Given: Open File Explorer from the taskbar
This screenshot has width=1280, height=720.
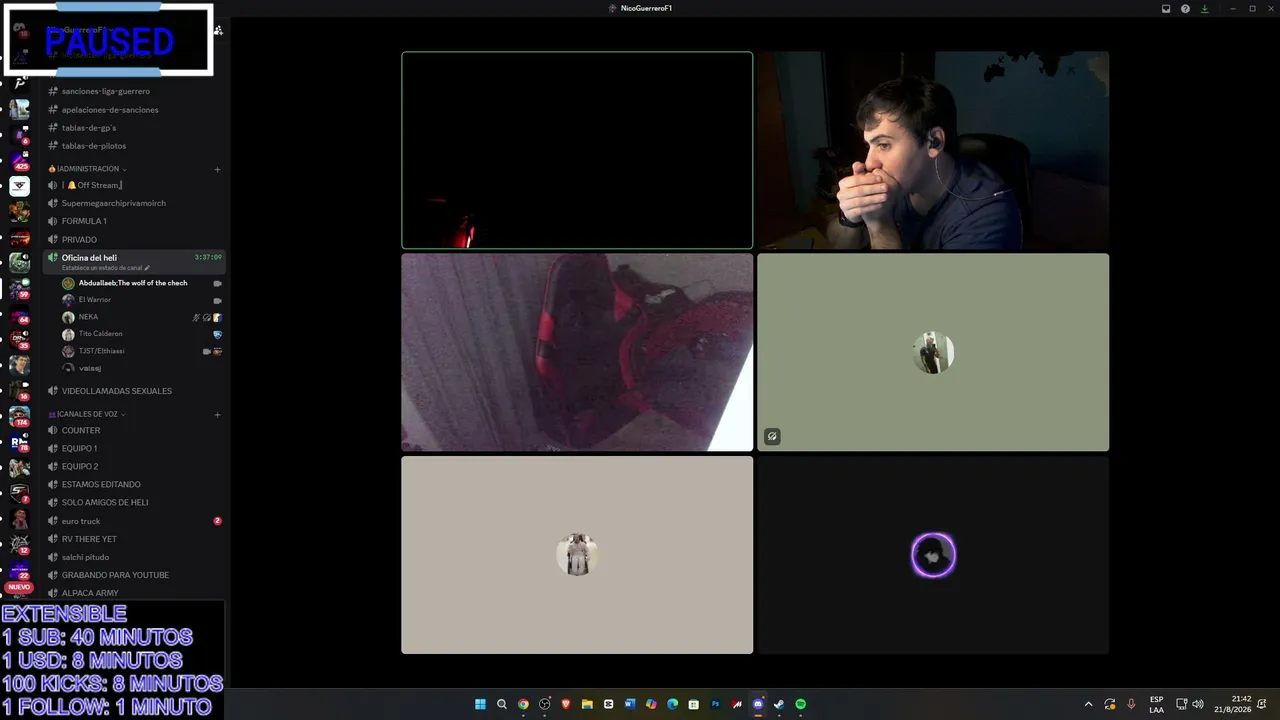Looking at the screenshot, I should pyautogui.click(x=587, y=704).
